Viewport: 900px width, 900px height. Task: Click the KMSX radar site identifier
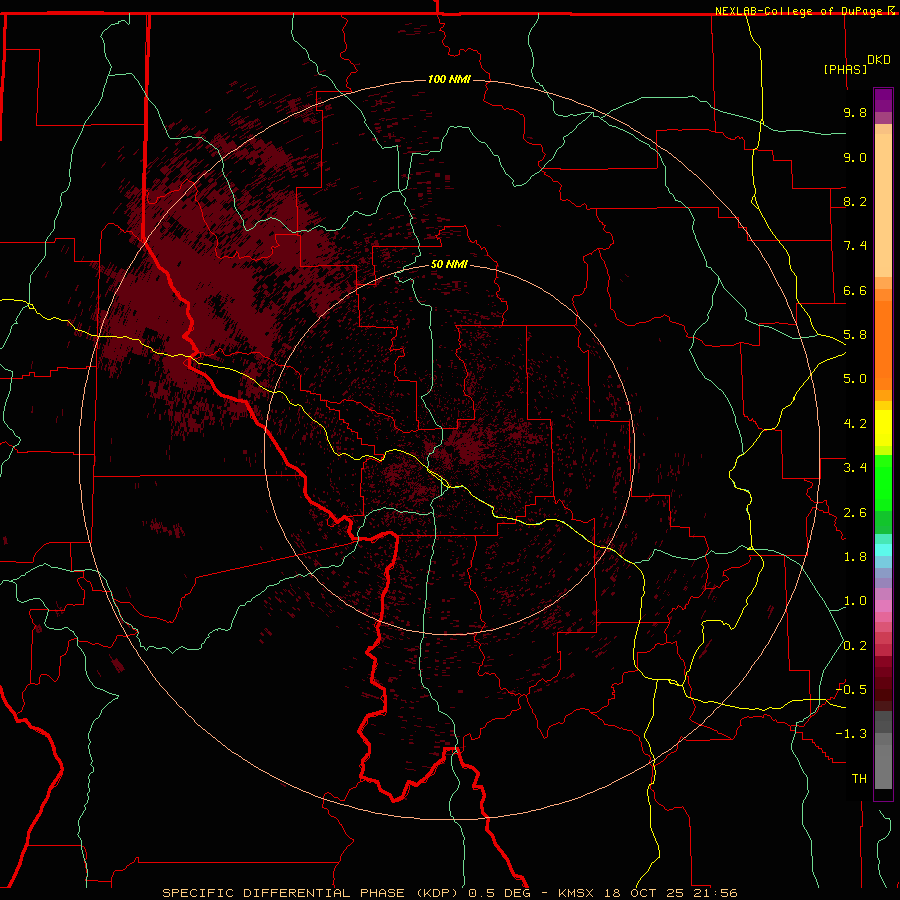[576, 893]
